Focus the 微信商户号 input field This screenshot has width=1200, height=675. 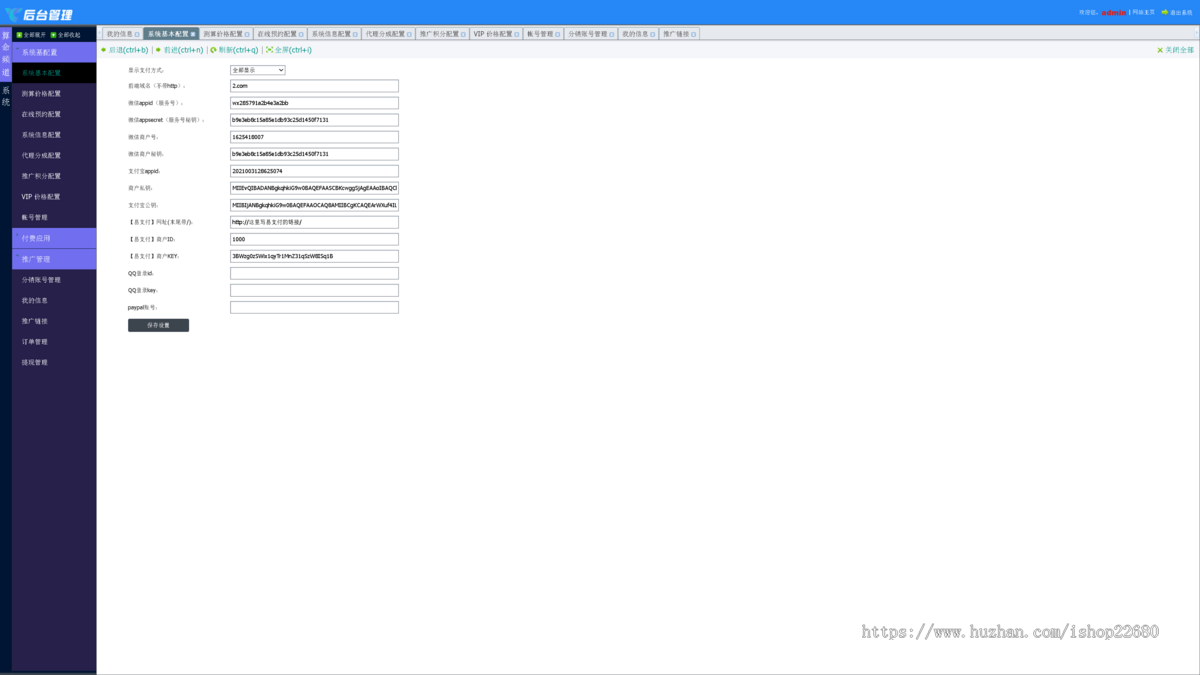pyautogui.click(x=314, y=137)
